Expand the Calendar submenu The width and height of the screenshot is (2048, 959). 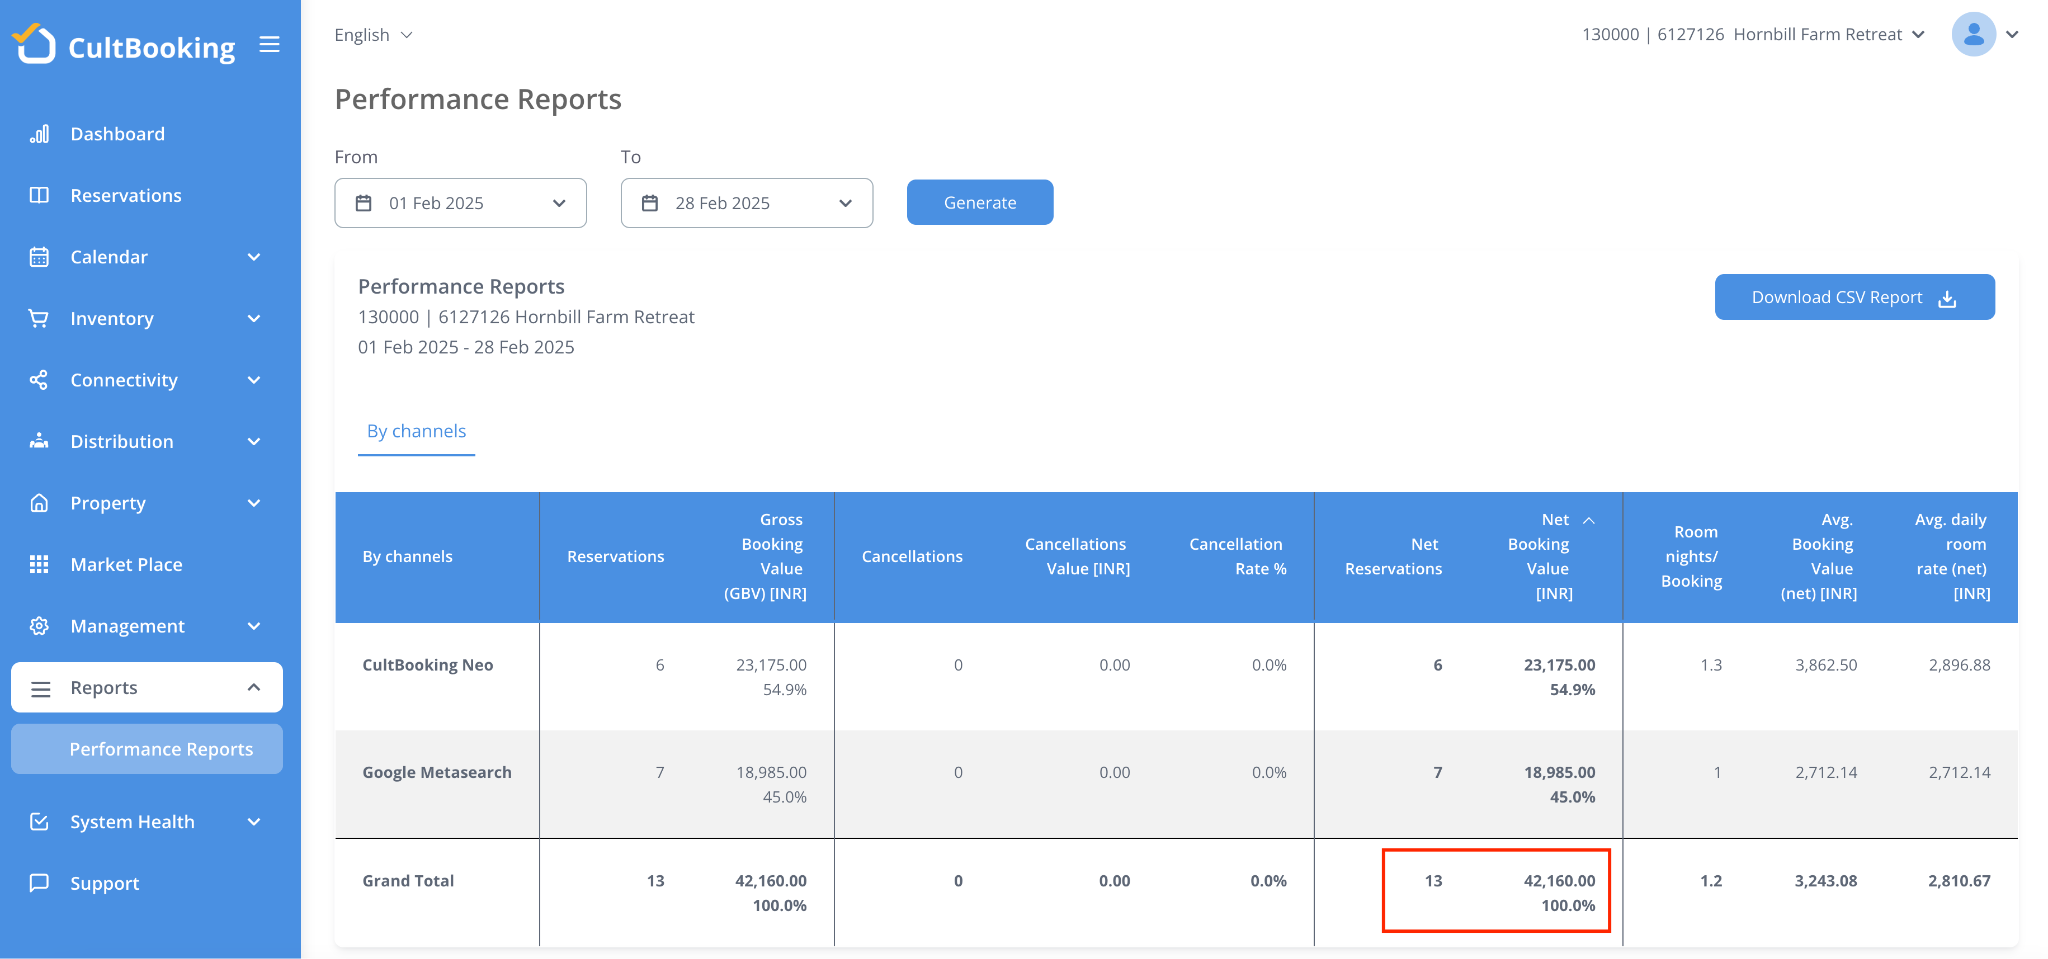[254, 257]
